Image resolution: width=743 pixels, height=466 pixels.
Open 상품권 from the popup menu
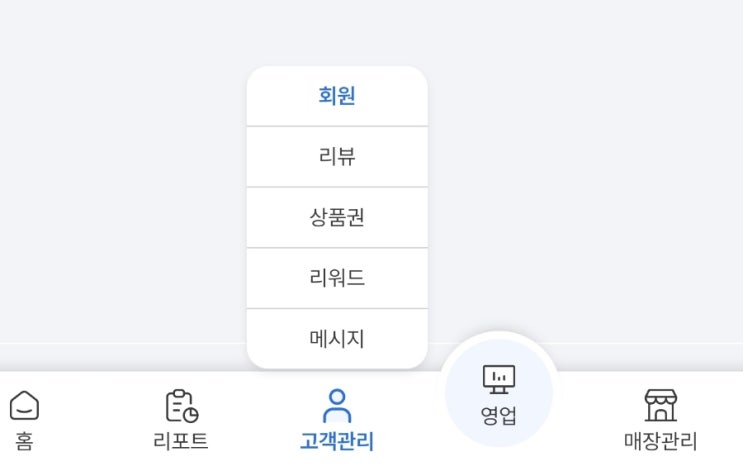click(337, 217)
